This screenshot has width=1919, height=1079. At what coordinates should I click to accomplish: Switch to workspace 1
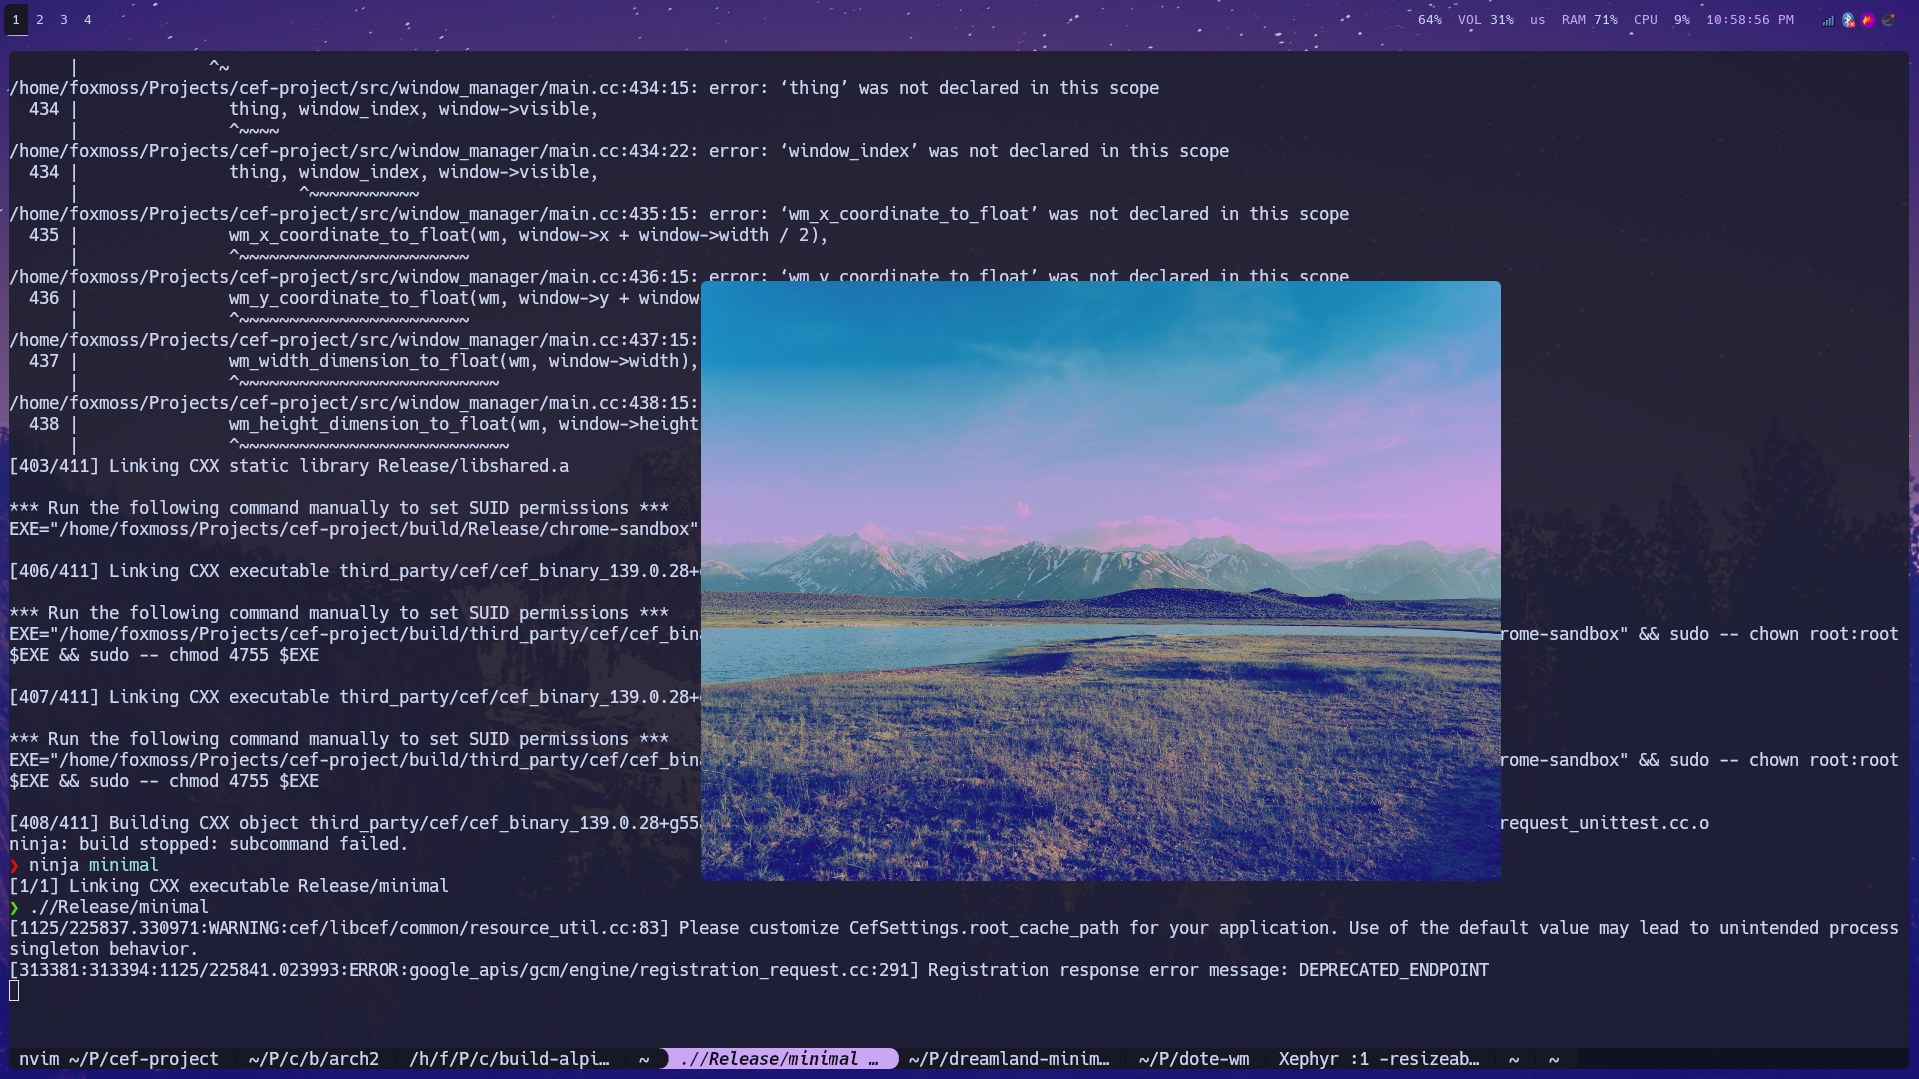pos(16,20)
